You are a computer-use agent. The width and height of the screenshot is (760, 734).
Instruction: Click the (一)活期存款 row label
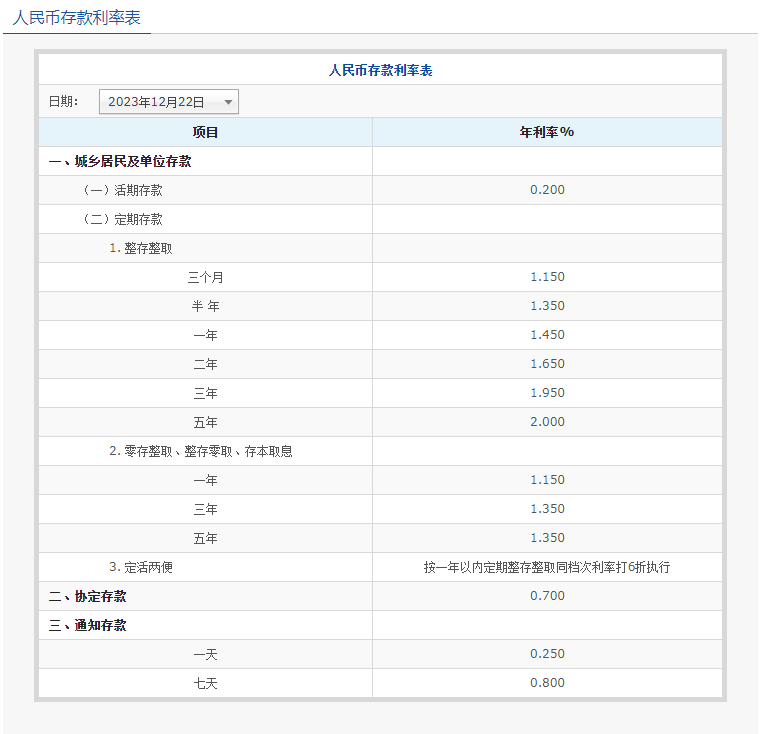tap(123, 190)
